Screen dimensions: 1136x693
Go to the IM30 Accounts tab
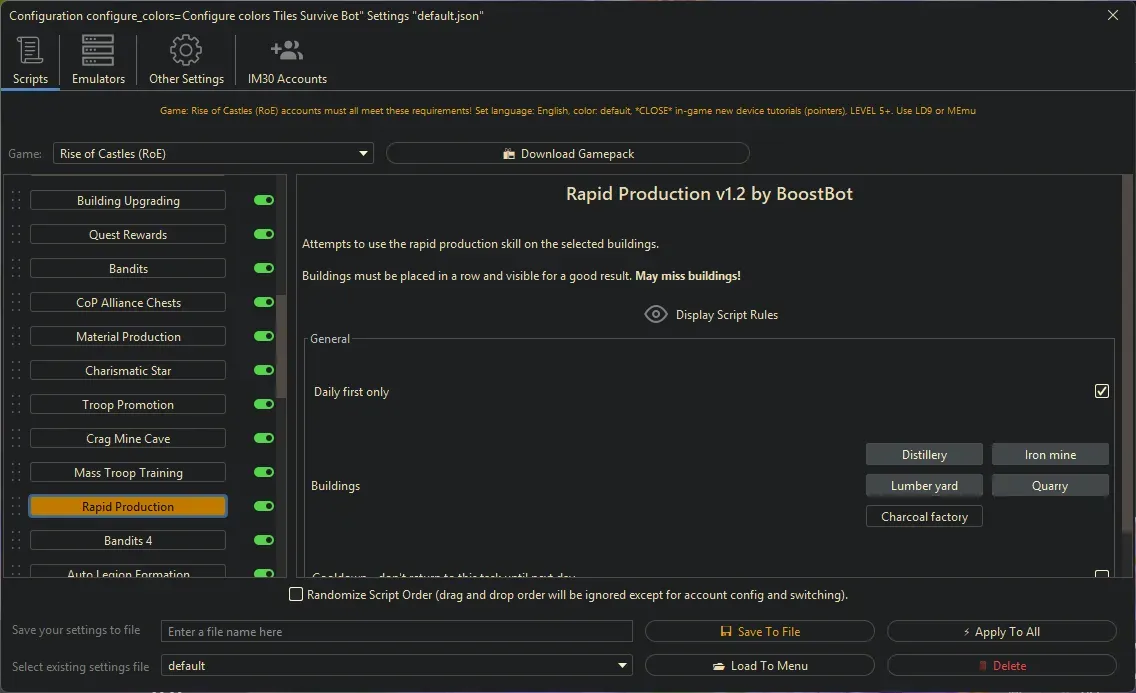click(x=287, y=61)
